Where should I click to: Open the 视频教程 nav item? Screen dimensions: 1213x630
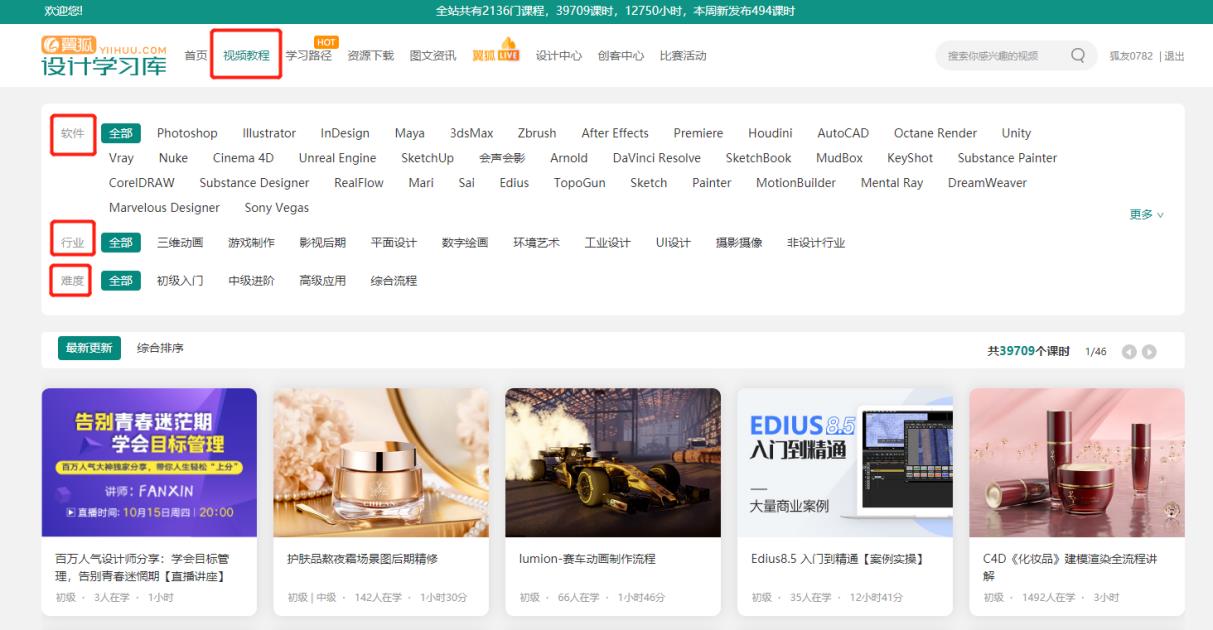click(x=246, y=56)
